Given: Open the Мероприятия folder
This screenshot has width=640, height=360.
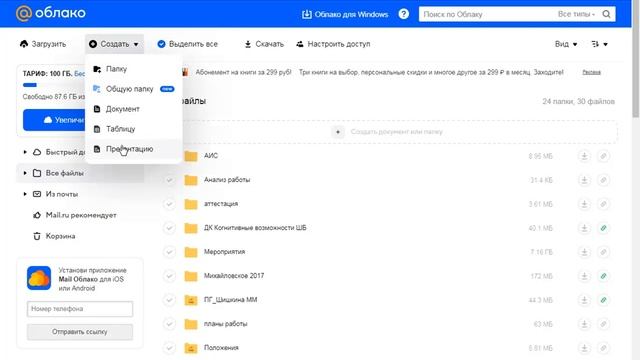Looking at the screenshot, I should coord(224,252).
